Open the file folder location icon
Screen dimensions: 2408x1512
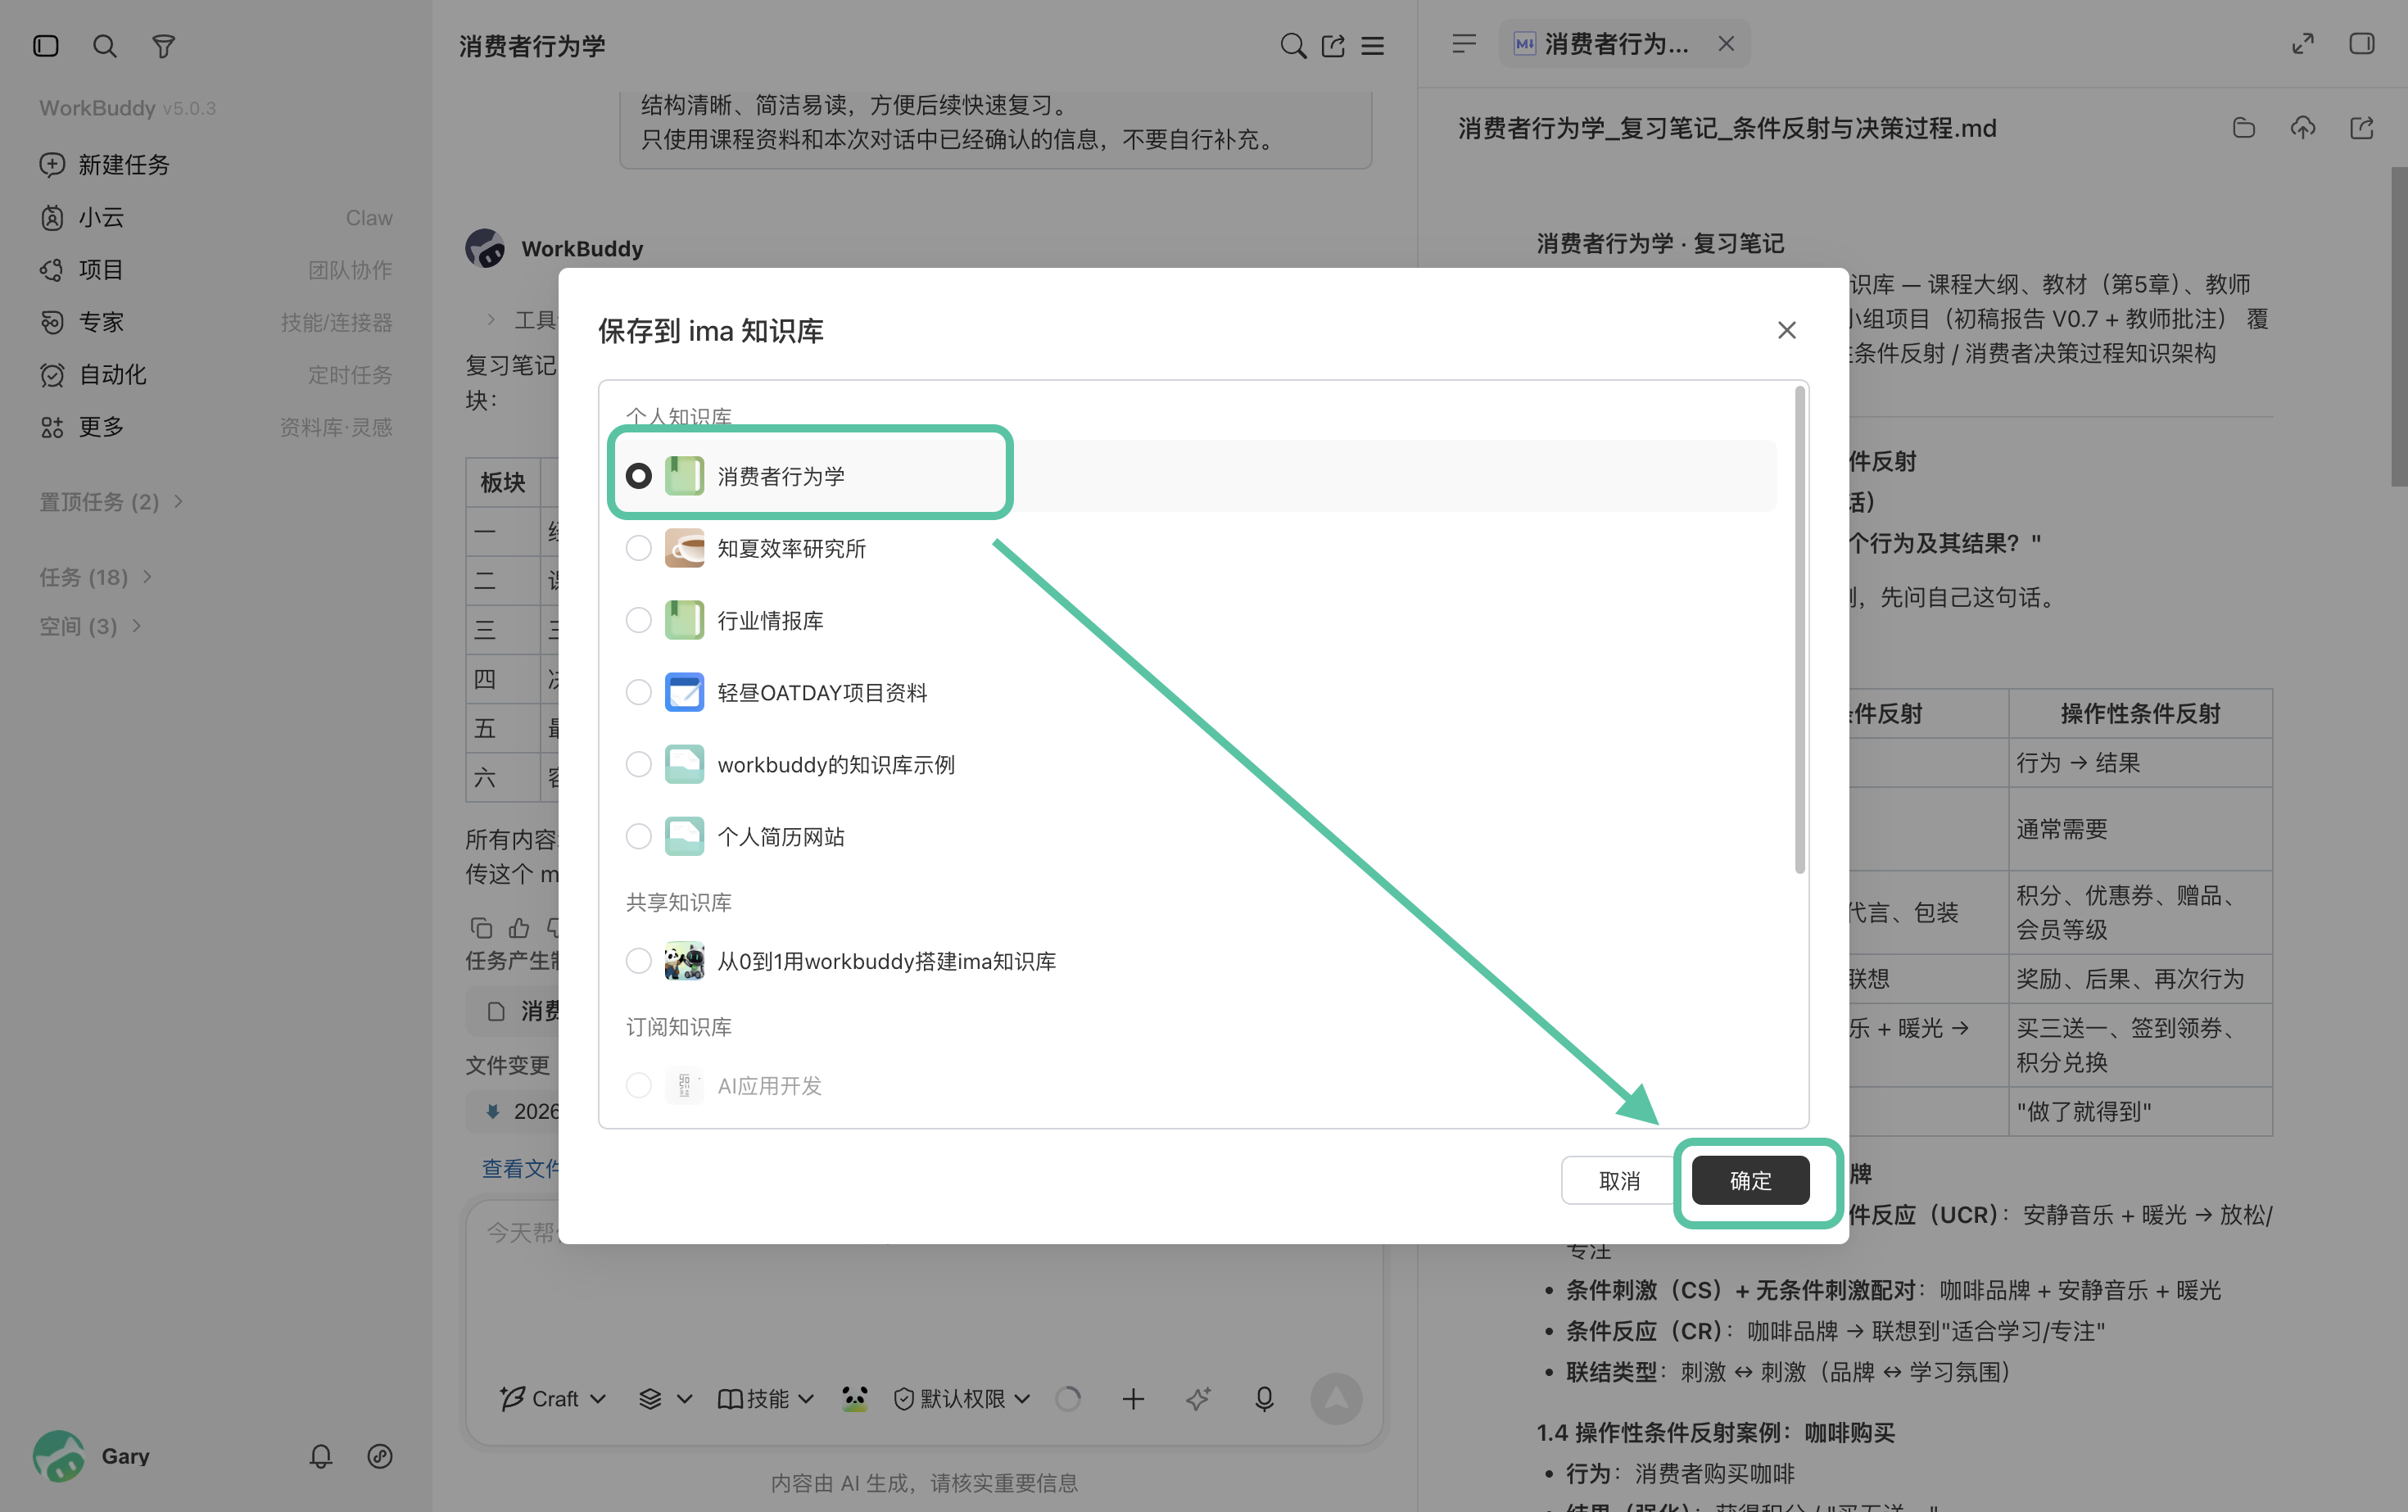click(2244, 128)
